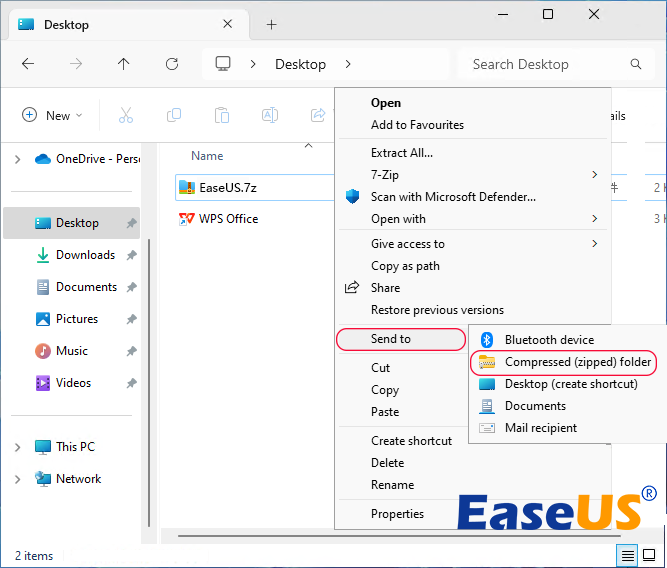The image size is (667, 568).
Task: Go forward with the right arrow
Action: tap(76, 64)
